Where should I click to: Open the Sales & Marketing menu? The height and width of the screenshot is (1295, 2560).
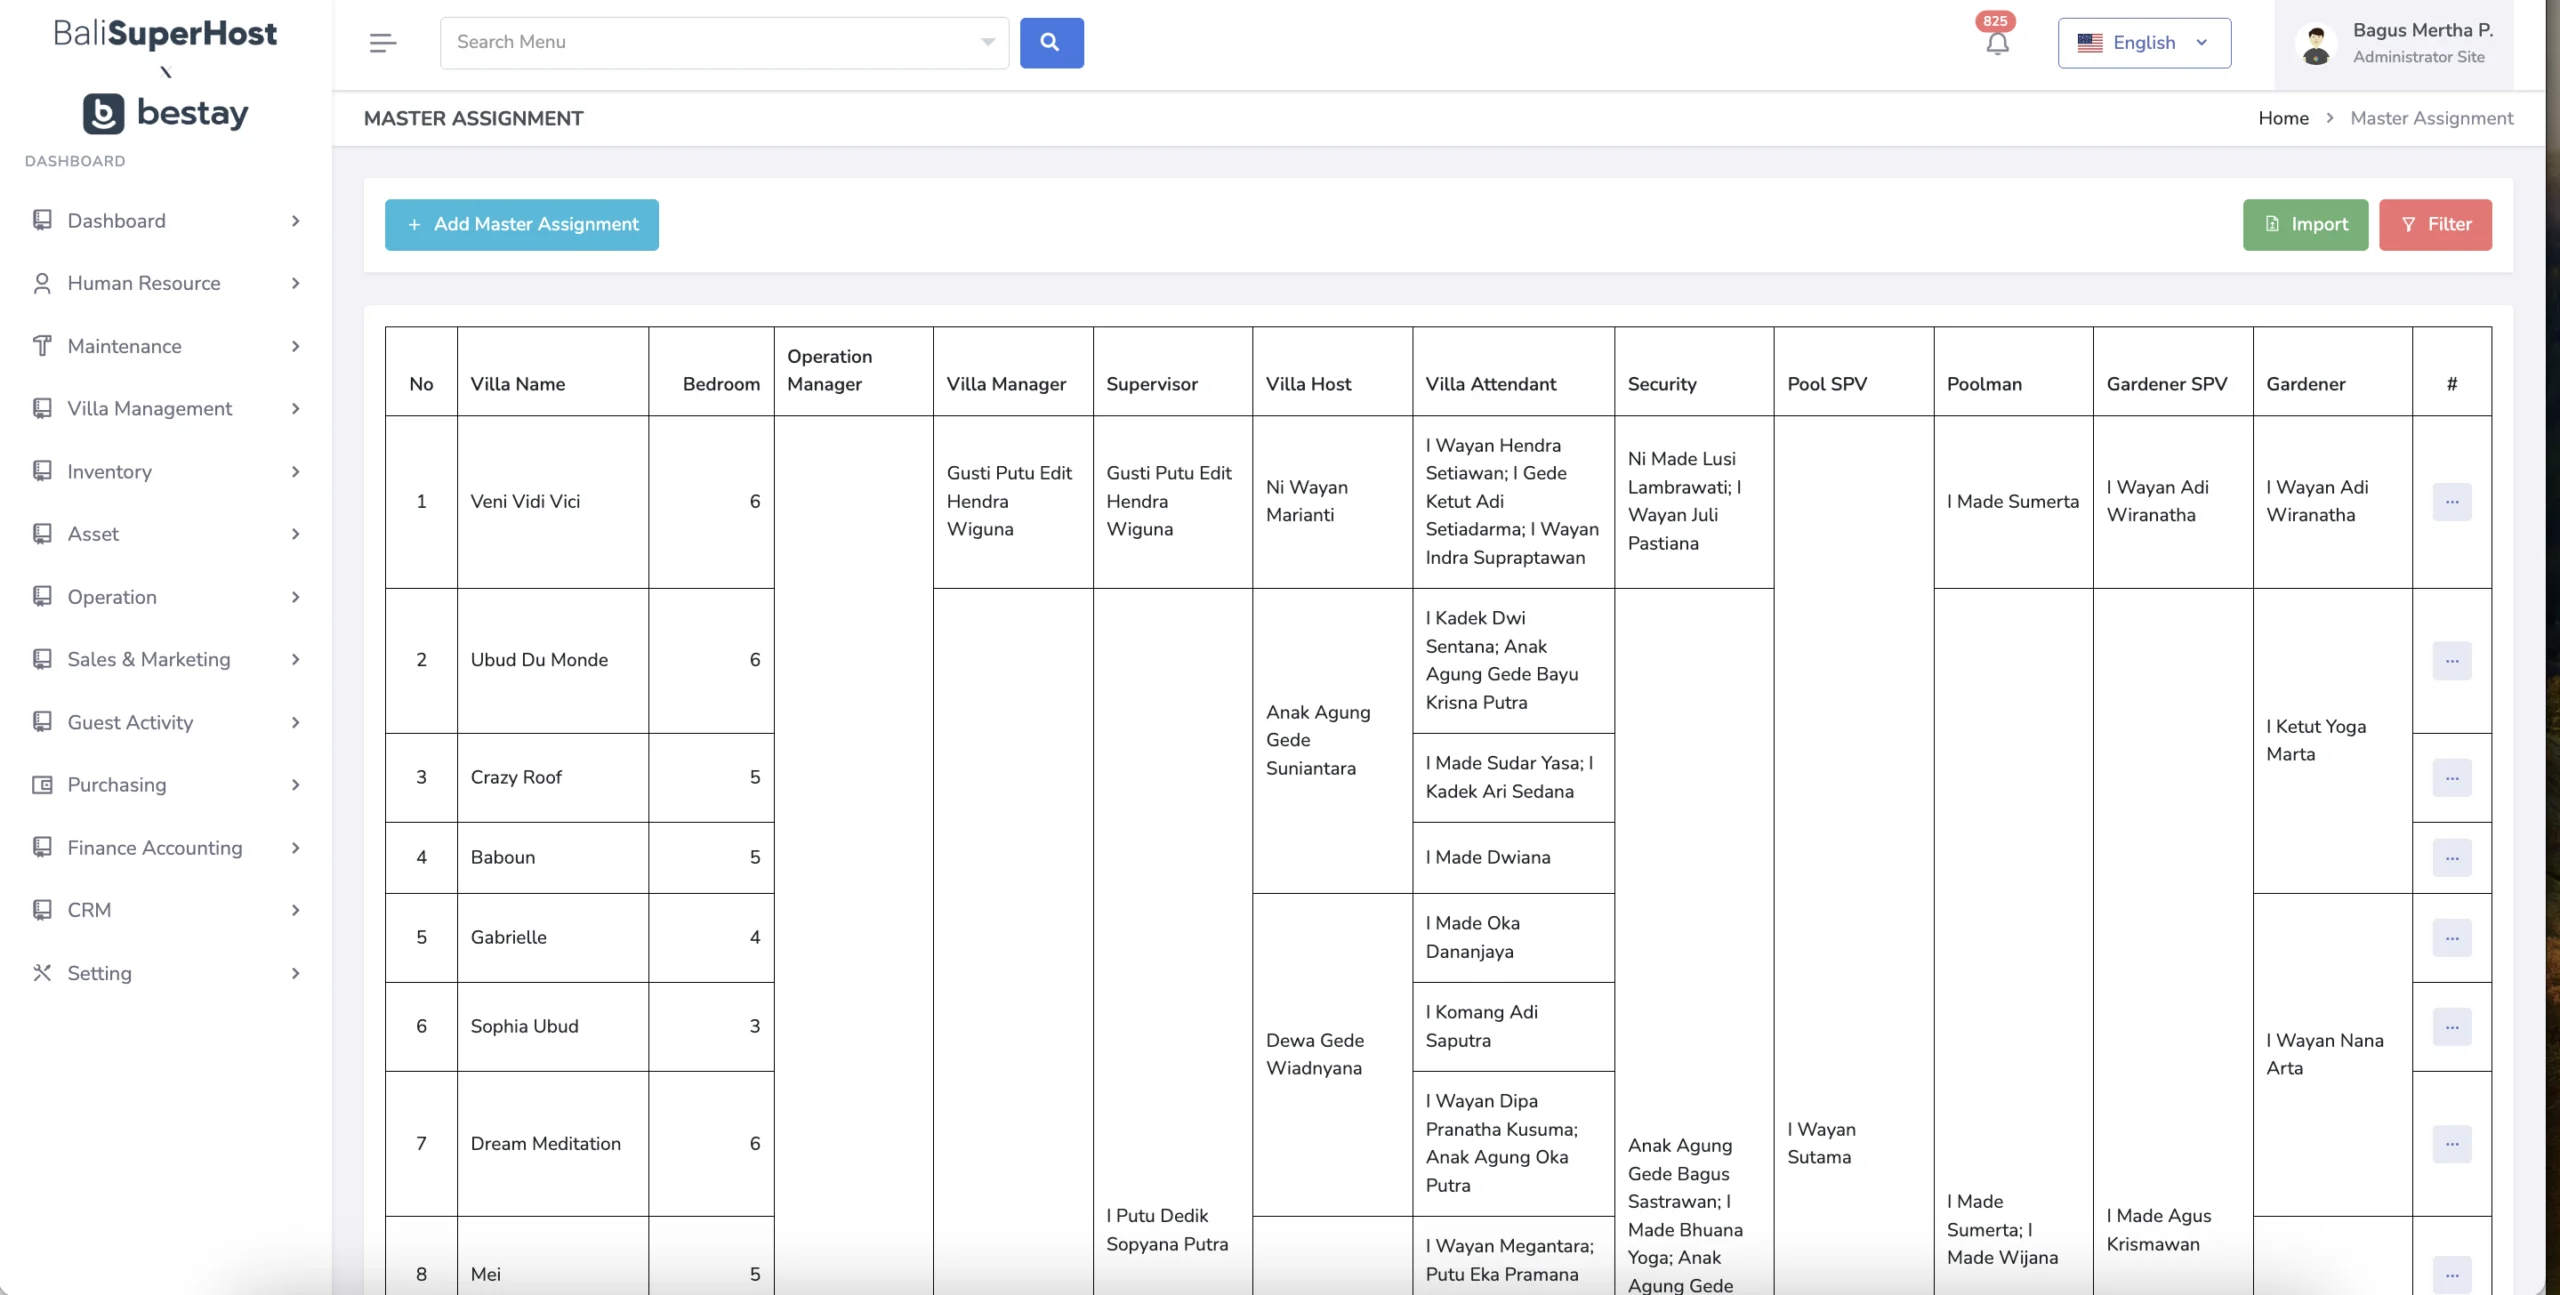click(x=166, y=659)
